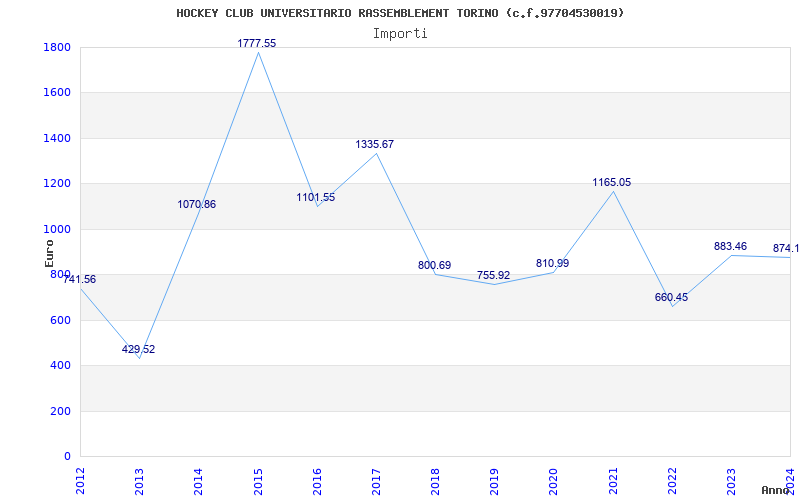
Task: Click the 429.52 value label
Action: tap(138, 349)
